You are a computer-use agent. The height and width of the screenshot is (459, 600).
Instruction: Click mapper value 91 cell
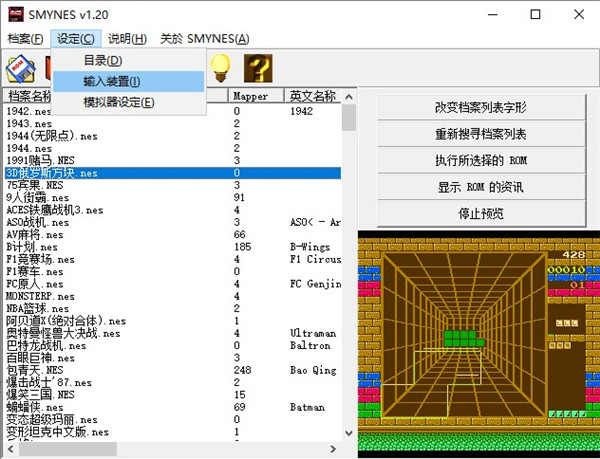click(239, 197)
